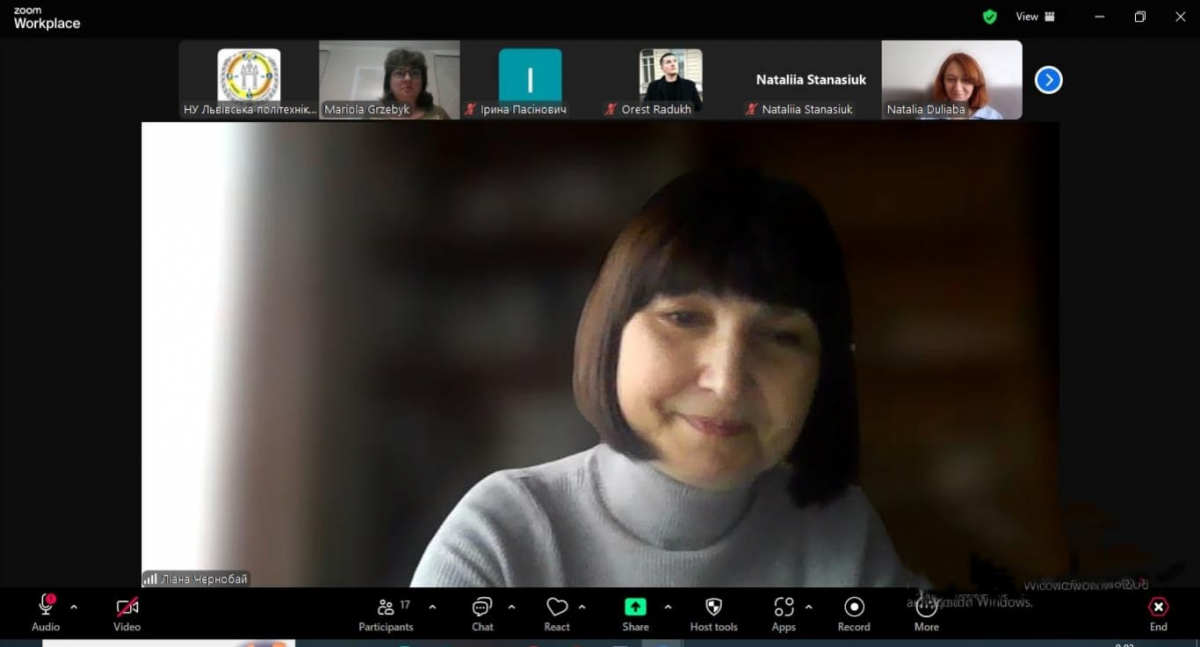Image resolution: width=1200 pixels, height=647 pixels.
Task: Expand chevron next to Participants
Action: pos(432,606)
